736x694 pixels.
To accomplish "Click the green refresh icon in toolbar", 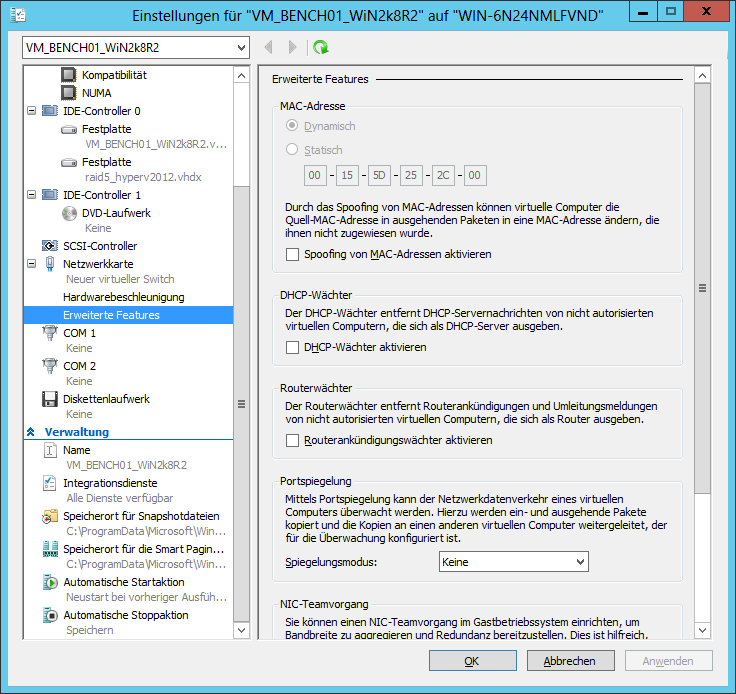I will pos(320,47).
